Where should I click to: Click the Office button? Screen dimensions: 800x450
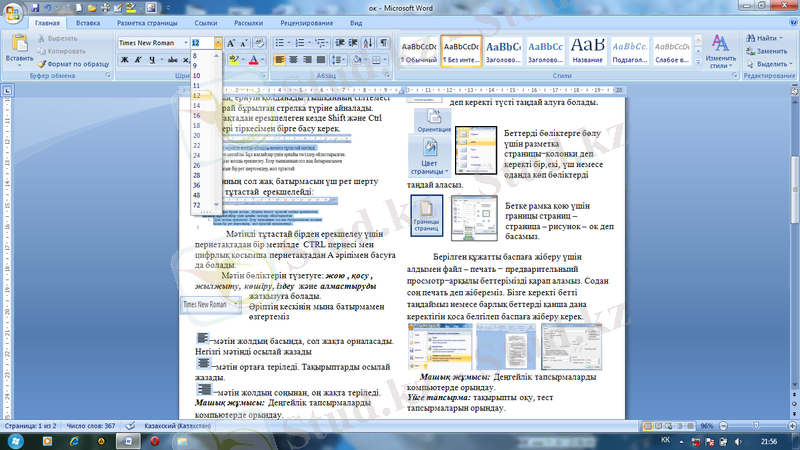coord(13,13)
